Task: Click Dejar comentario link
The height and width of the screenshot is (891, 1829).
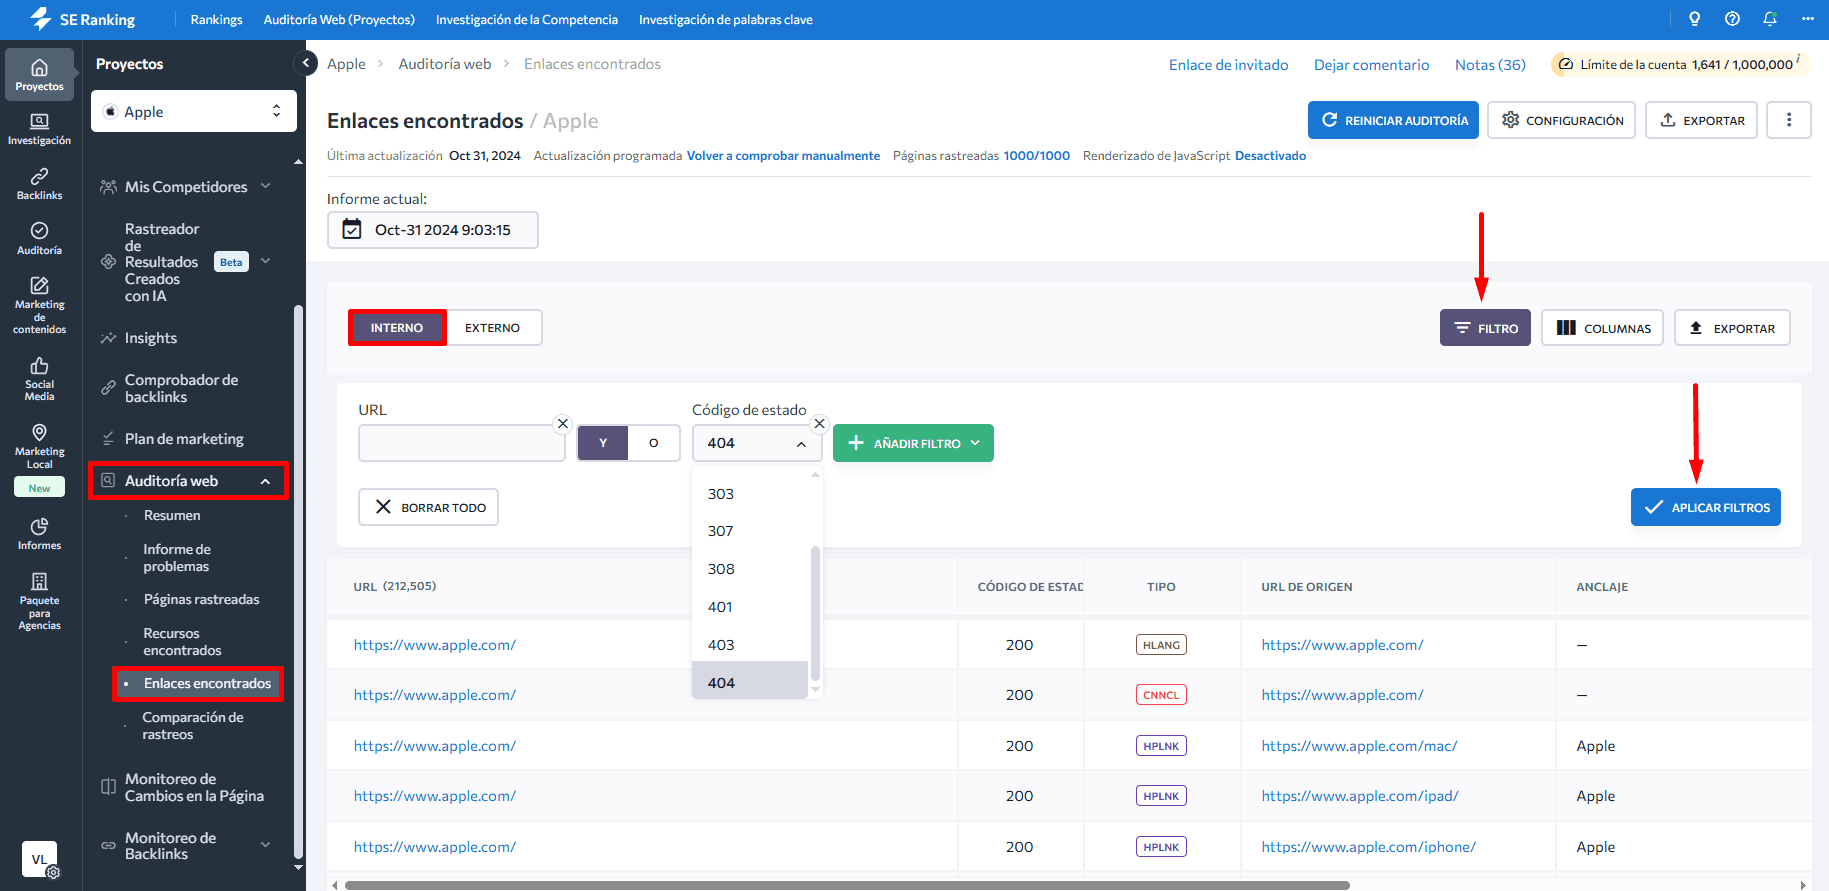Action: click(1371, 65)
